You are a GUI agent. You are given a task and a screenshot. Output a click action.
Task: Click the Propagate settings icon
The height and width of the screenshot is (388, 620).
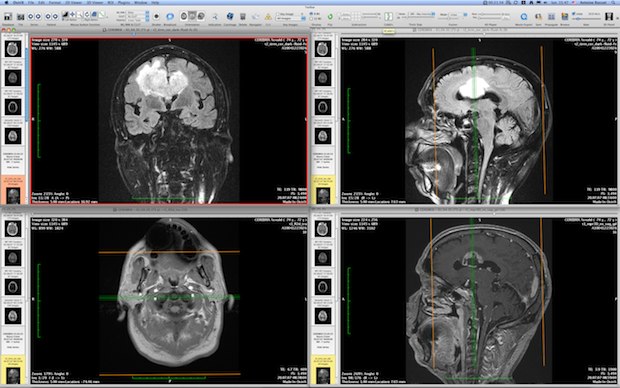[x=551, y=17]
